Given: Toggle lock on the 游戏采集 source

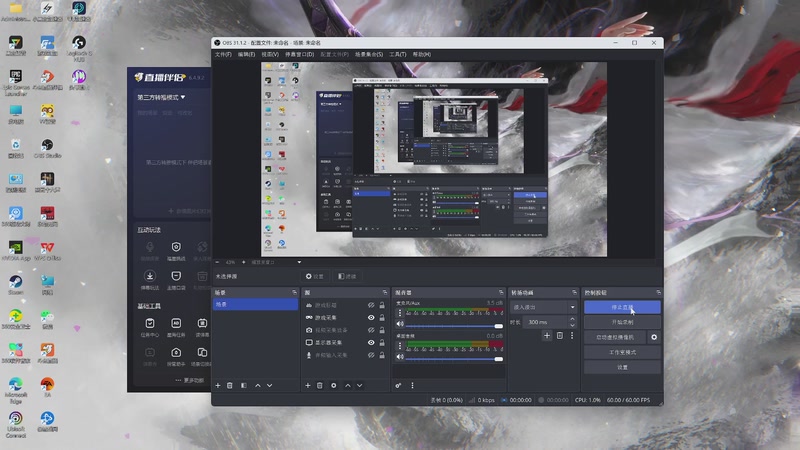Looking at the screenshot, I should pos(382,317).
